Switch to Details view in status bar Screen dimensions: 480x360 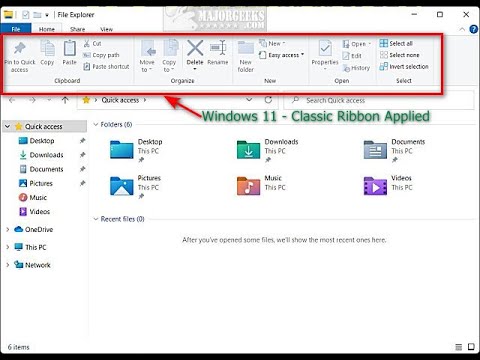click(x=459, y=347)
